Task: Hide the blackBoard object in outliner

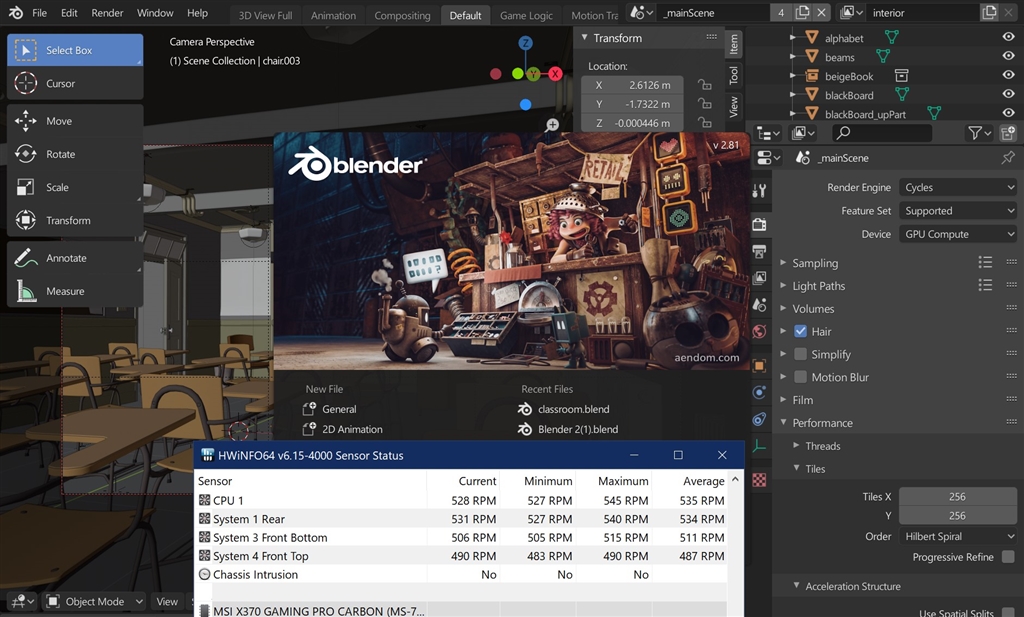Action: click(x=1008, y=95)
